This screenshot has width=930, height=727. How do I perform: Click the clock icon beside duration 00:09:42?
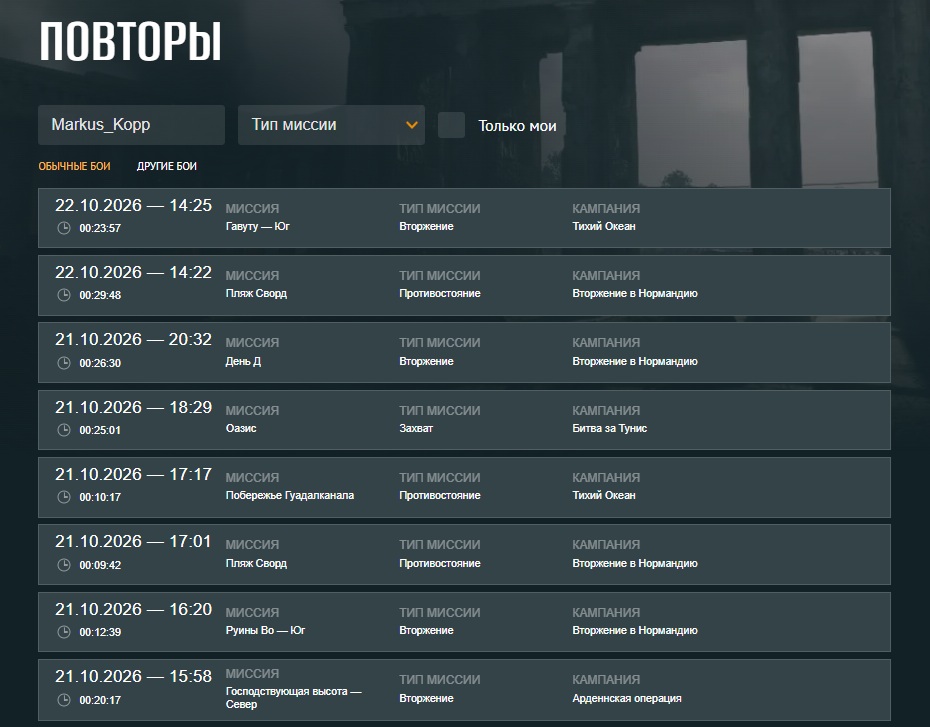click(63, 565)
